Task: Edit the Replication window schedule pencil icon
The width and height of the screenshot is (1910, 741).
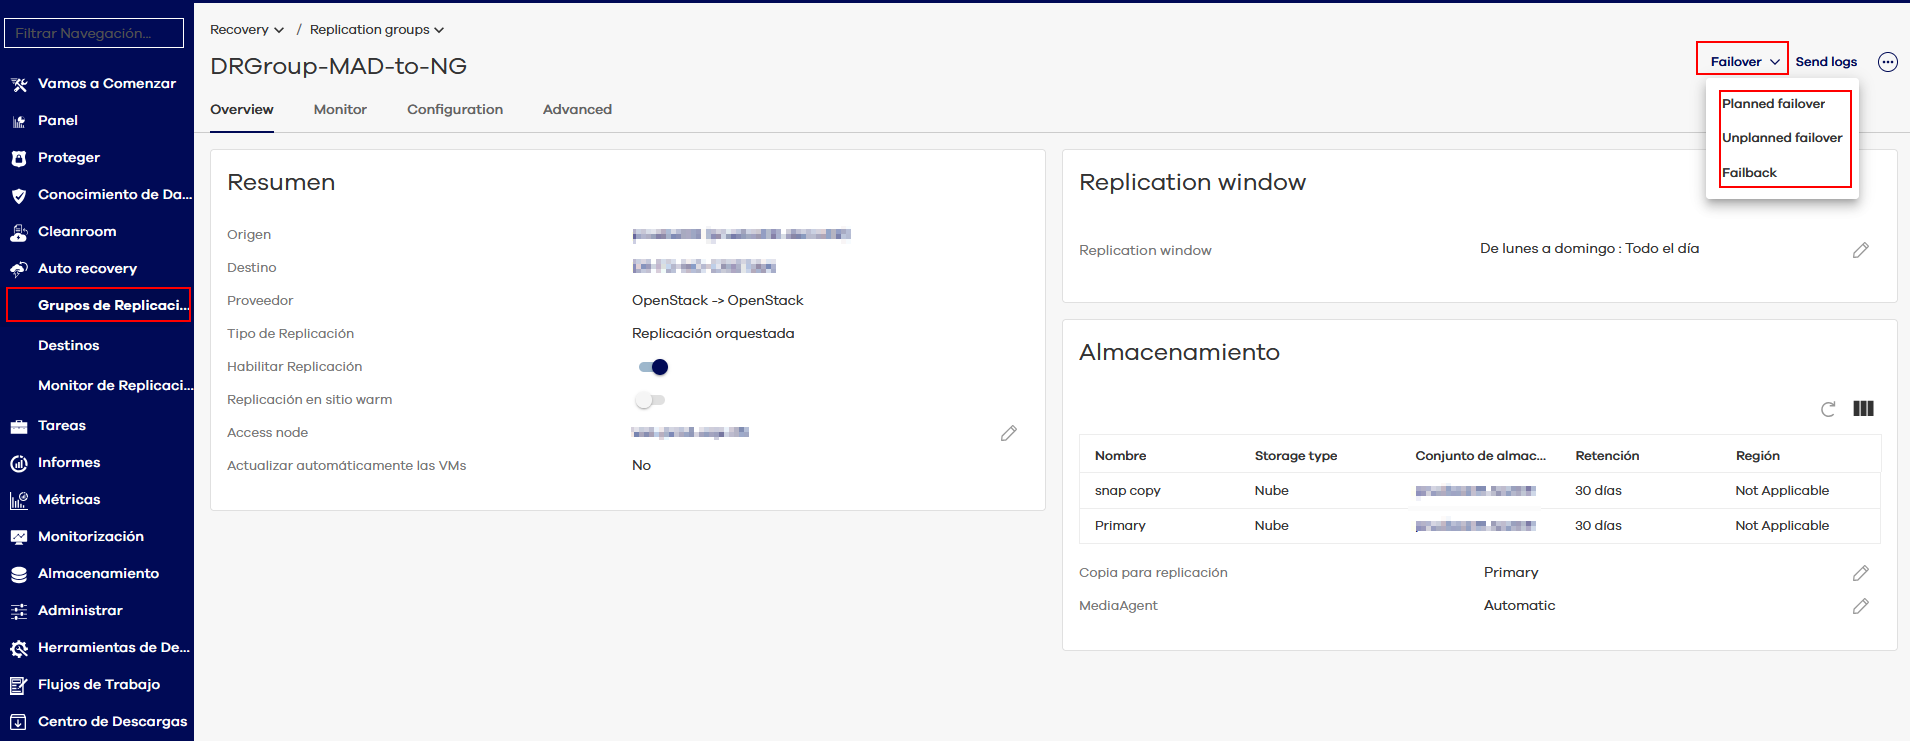Action: (x=1860, y=250)
